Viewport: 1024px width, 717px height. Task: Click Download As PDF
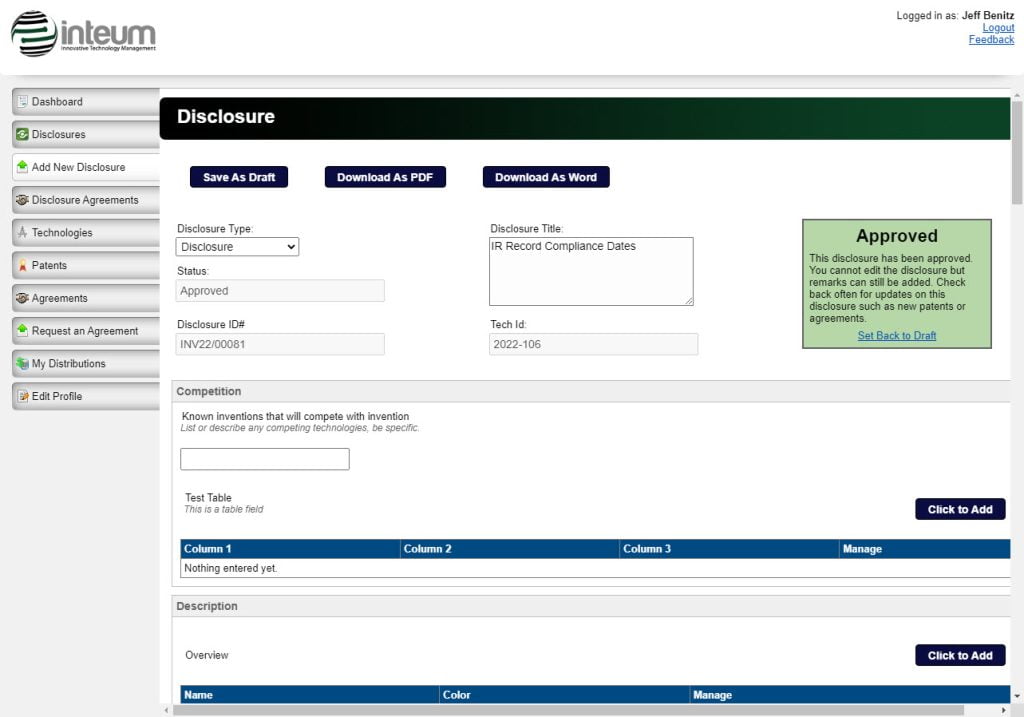click(x=384, y=176)
